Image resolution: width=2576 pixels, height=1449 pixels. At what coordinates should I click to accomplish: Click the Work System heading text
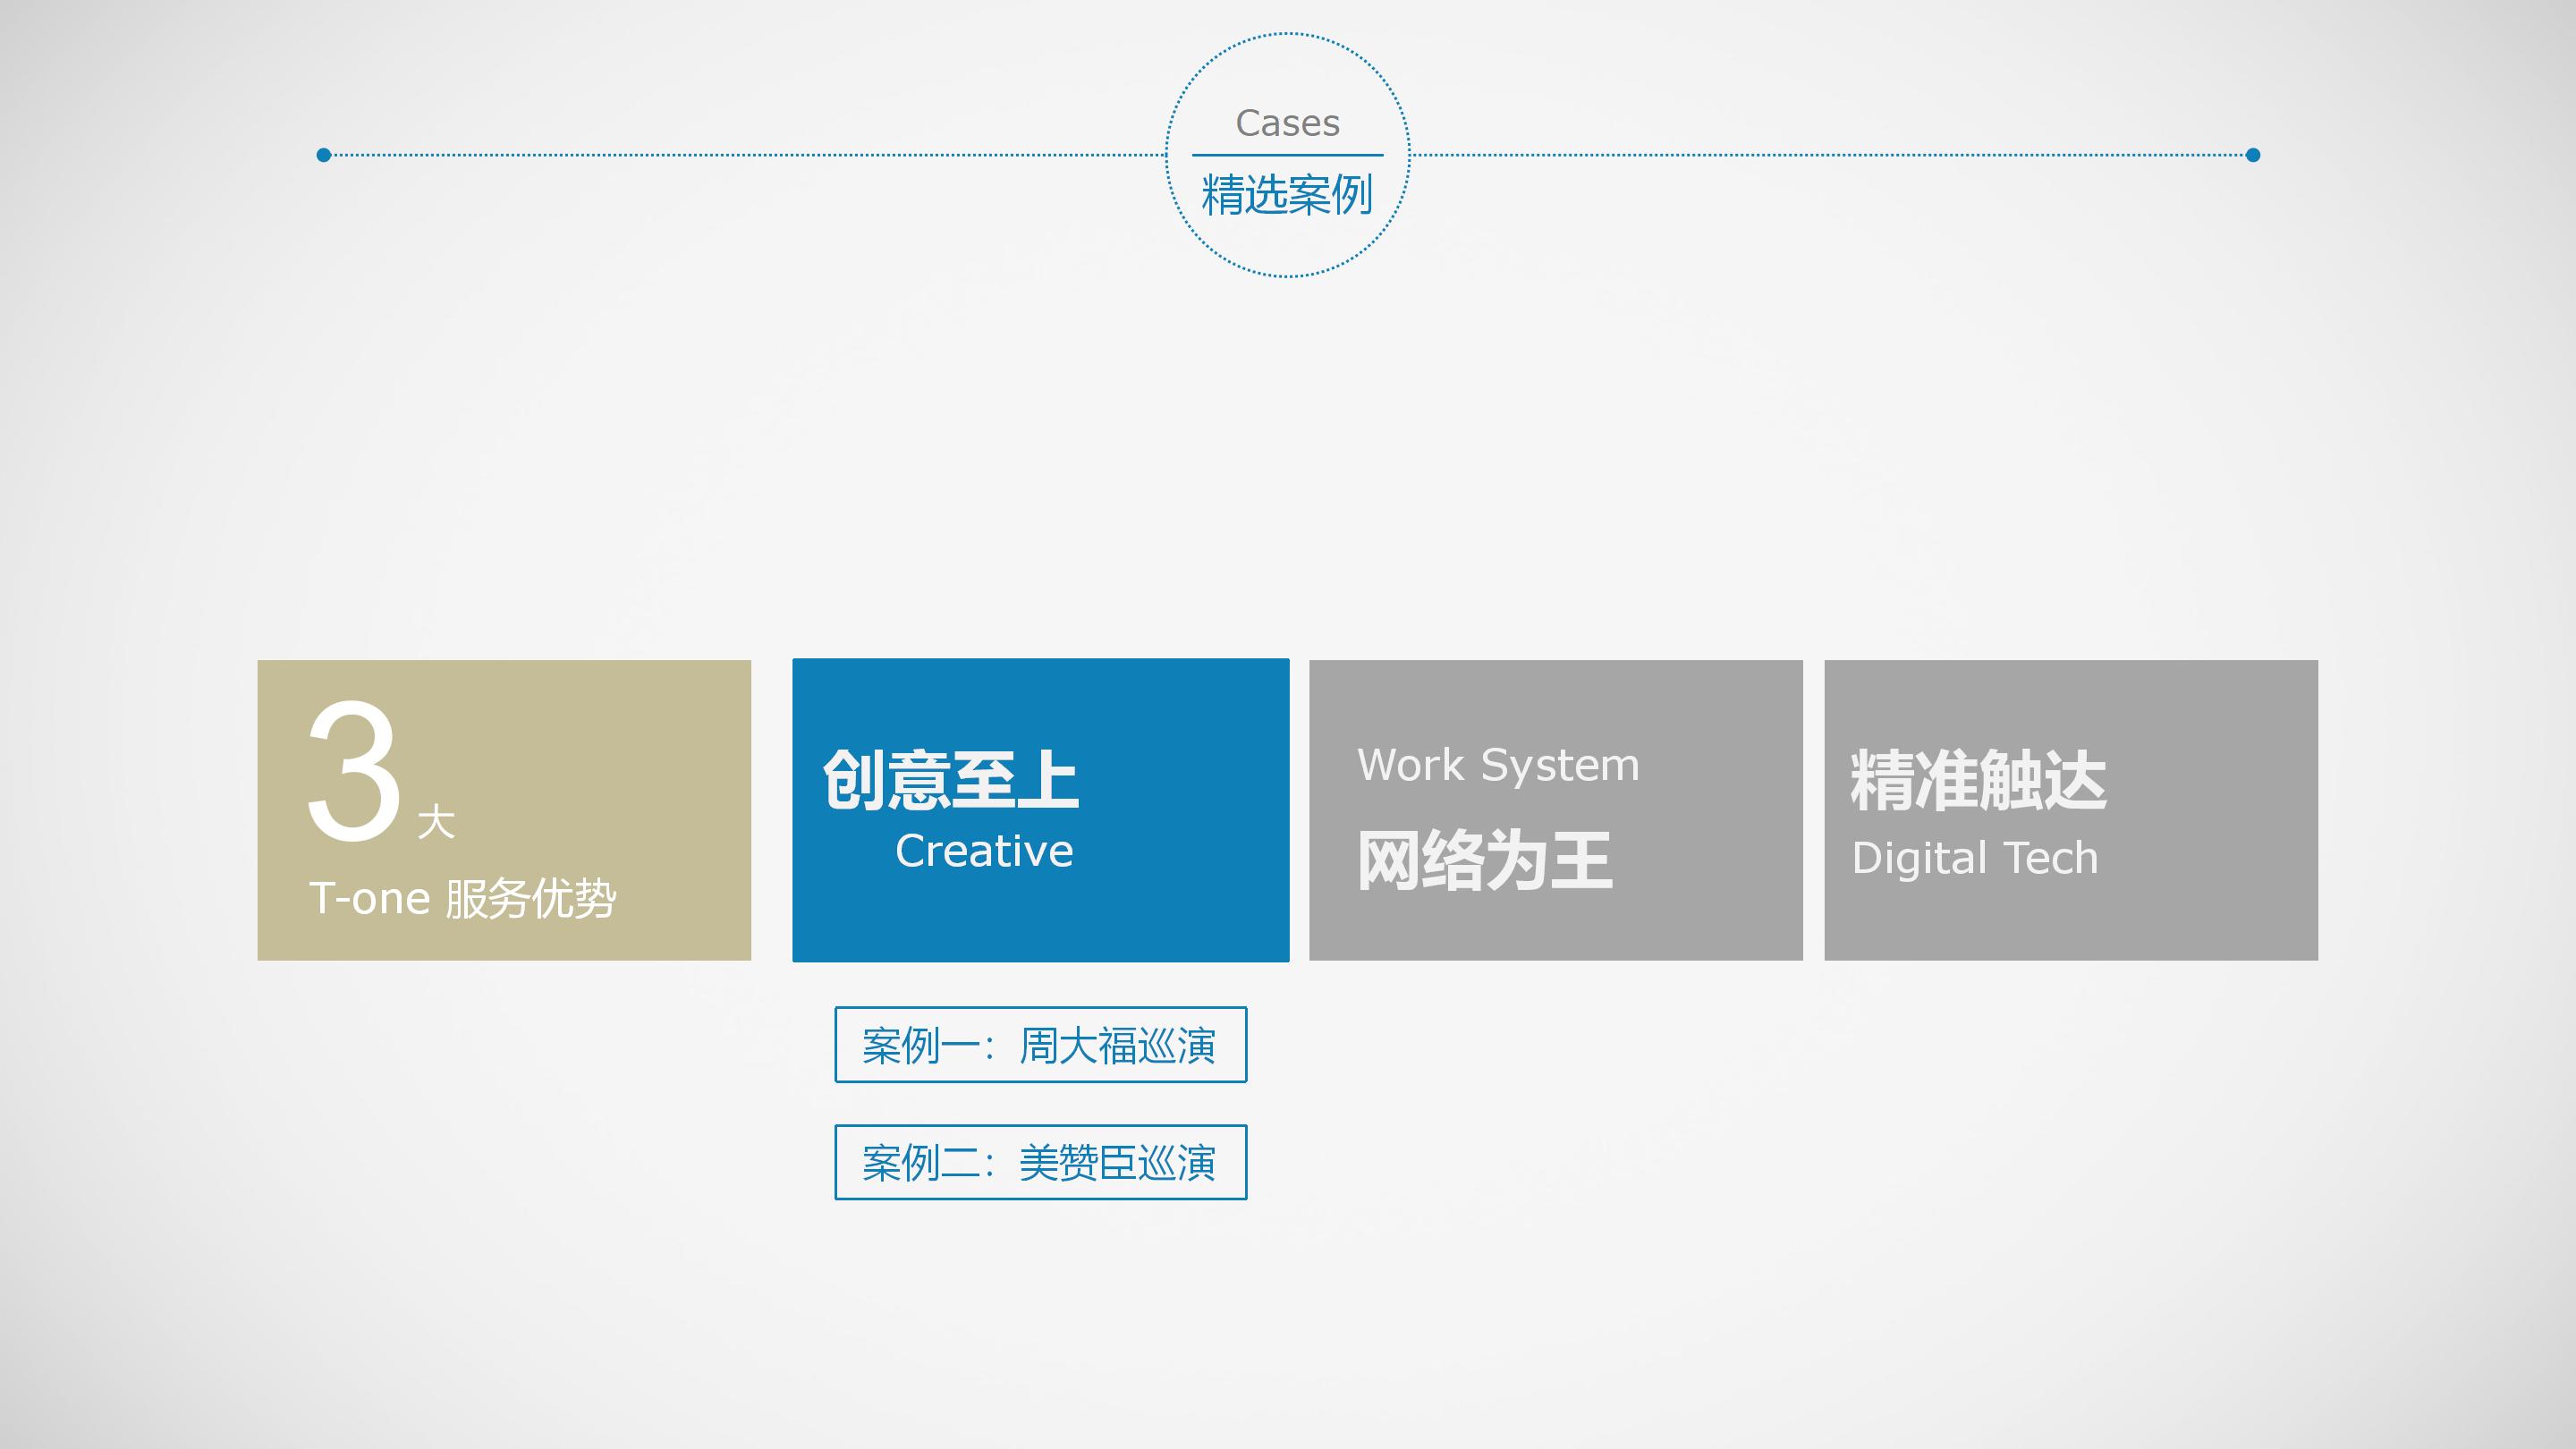pos(1498,765)
